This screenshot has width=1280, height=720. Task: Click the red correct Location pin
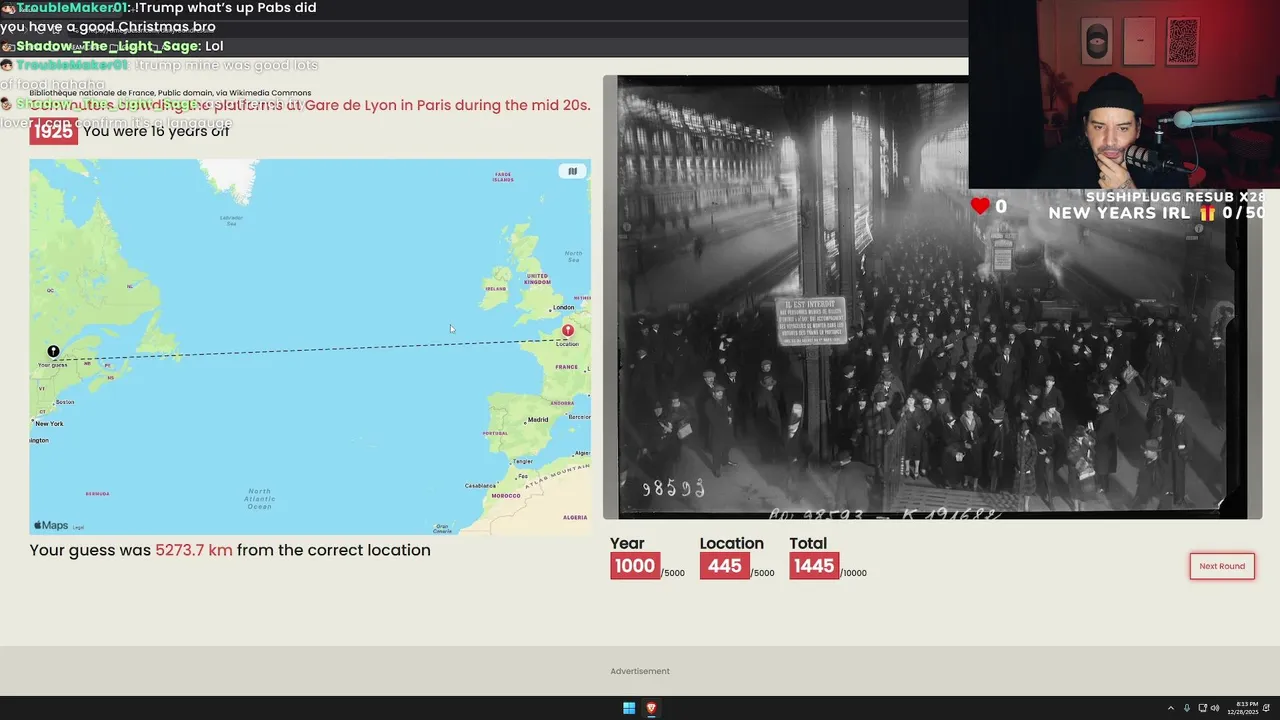click(568, 330)
